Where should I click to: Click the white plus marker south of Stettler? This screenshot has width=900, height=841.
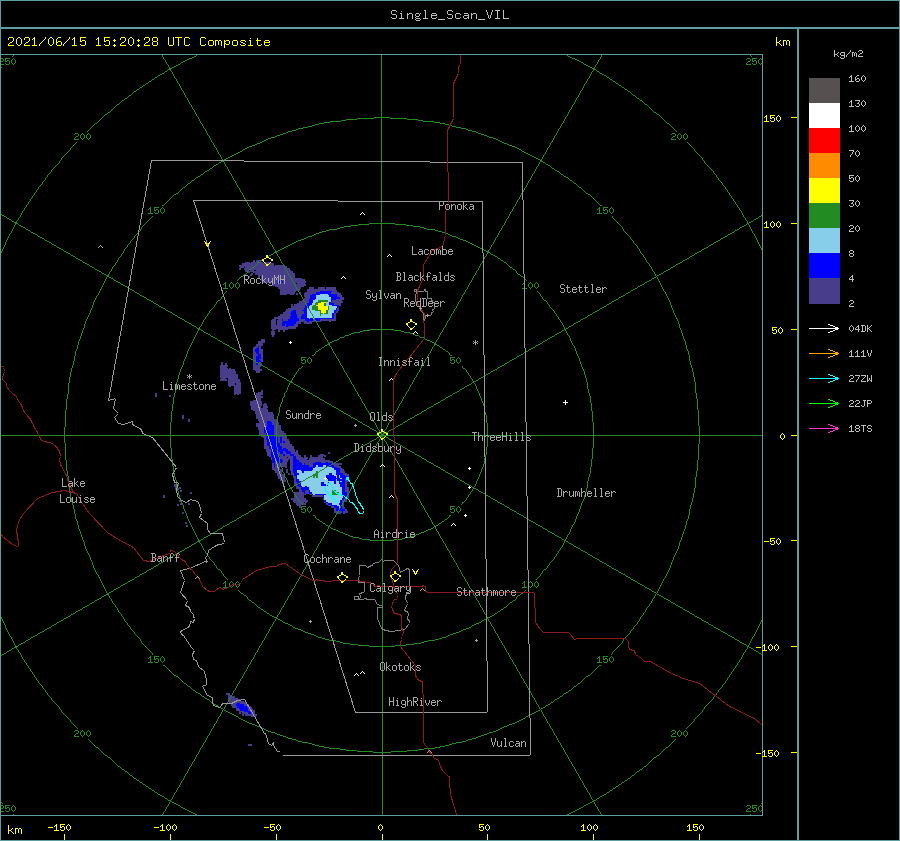pyautogui.click(x=565, y=402)
